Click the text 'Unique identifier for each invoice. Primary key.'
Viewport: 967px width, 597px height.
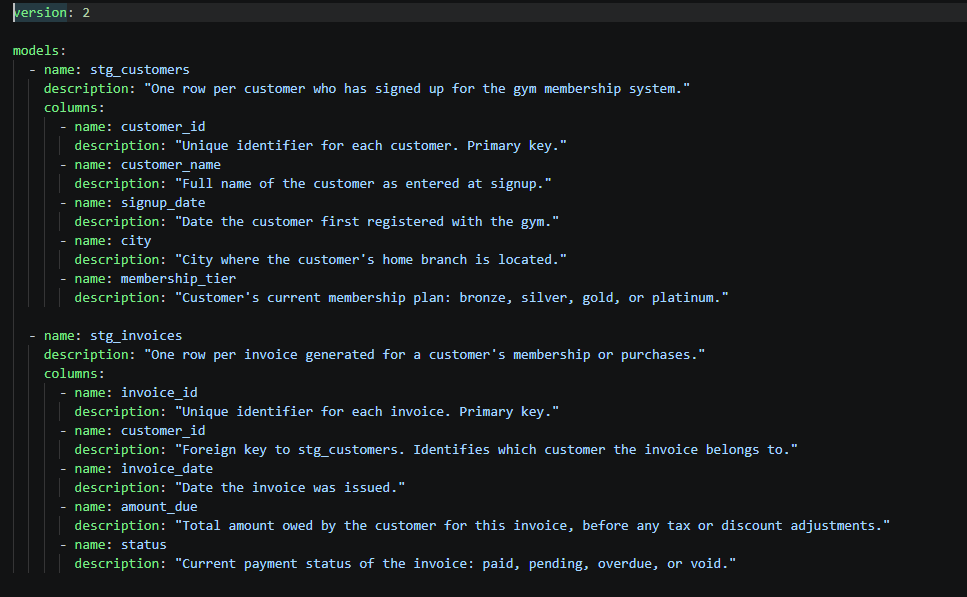click(x=367, y=412)
